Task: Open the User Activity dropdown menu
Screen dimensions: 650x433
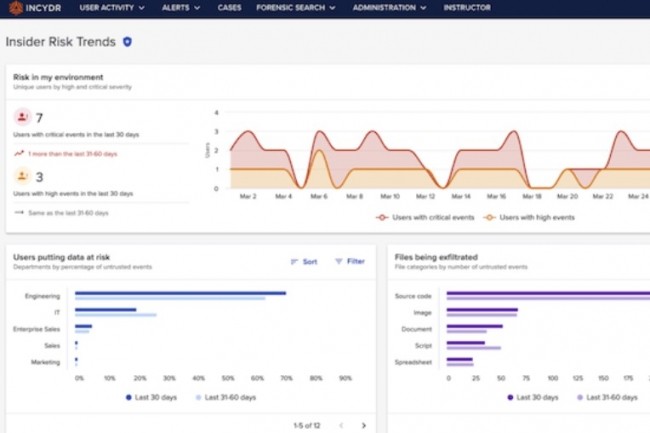Action: click(x=111, y=8)
